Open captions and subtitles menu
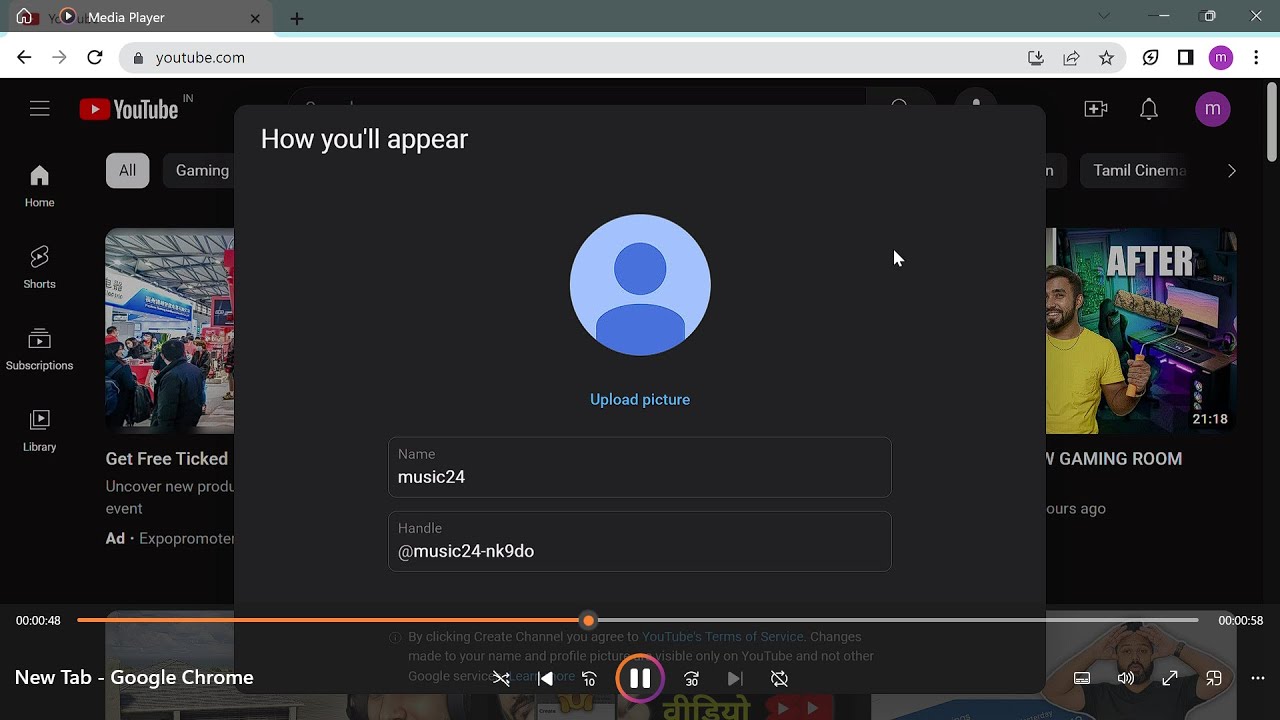This screenshot has height=720, width=1280. pos(1082,678)
